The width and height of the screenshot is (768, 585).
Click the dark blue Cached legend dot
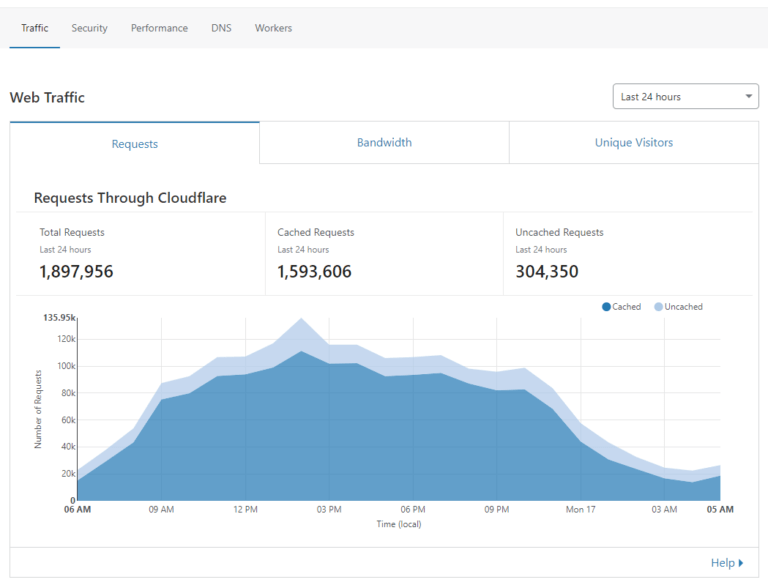tap(606, 307)
